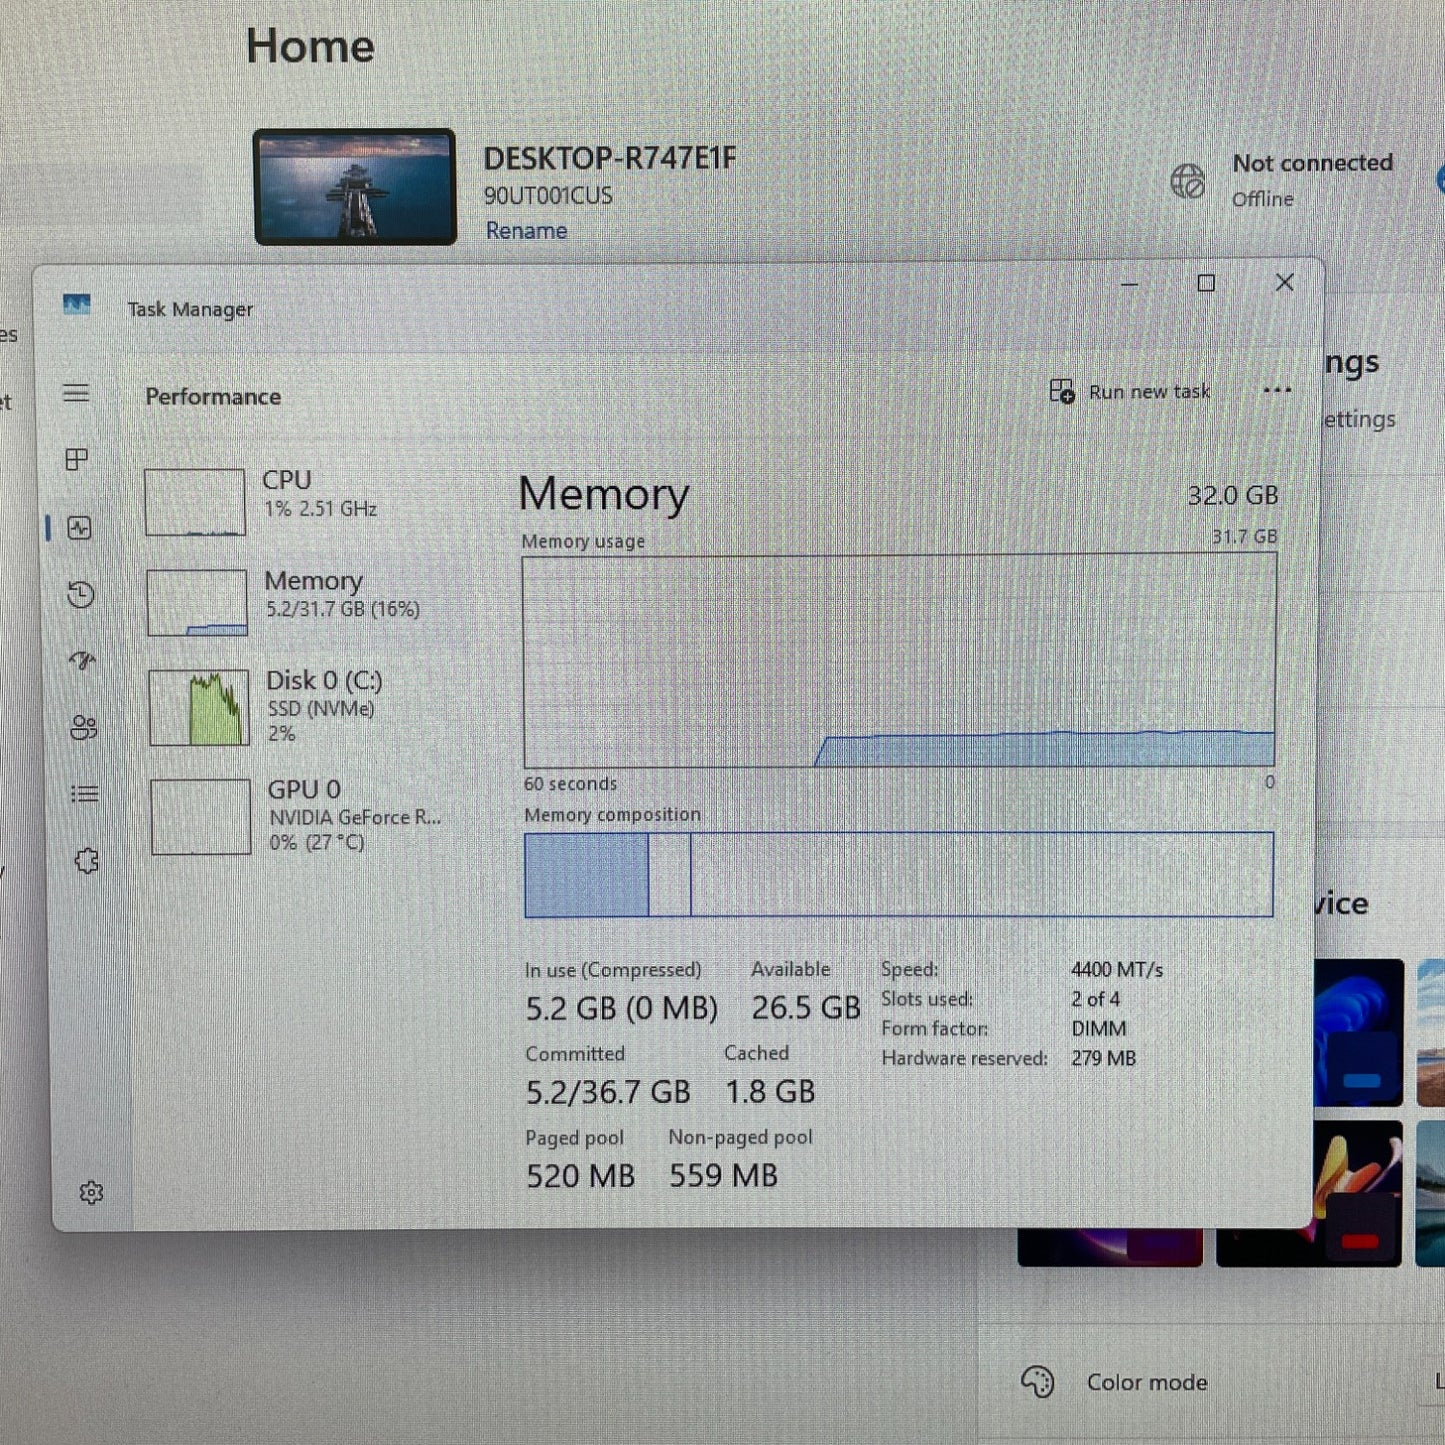Open the Task Manager hamburger navigation menu
Viewport: 1445px width, 1445px height.
point(76,393)
